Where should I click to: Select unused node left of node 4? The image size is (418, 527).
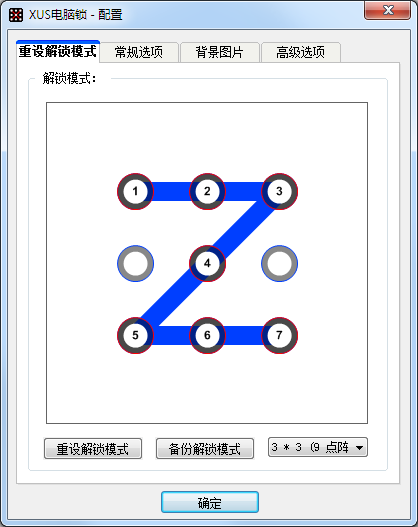pyautogui.click(x=135, y=264)
